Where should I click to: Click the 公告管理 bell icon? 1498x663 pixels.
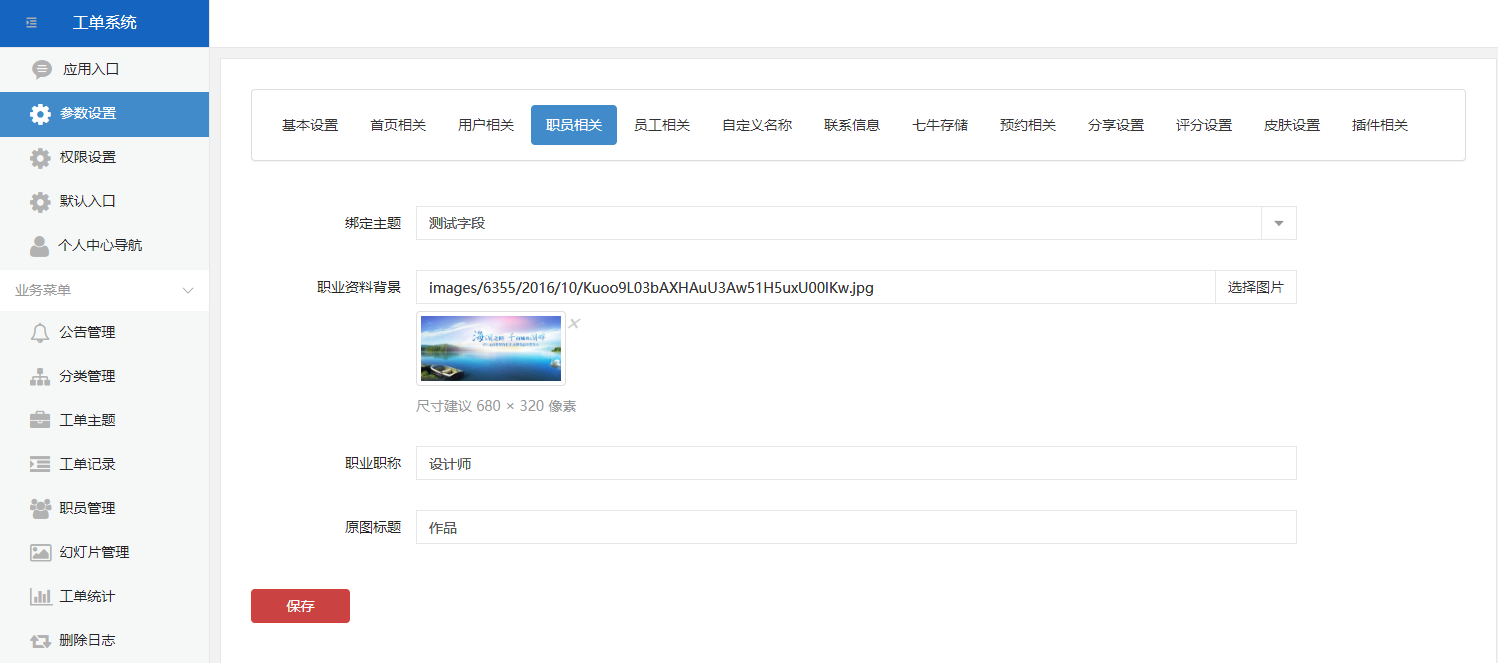40,333
